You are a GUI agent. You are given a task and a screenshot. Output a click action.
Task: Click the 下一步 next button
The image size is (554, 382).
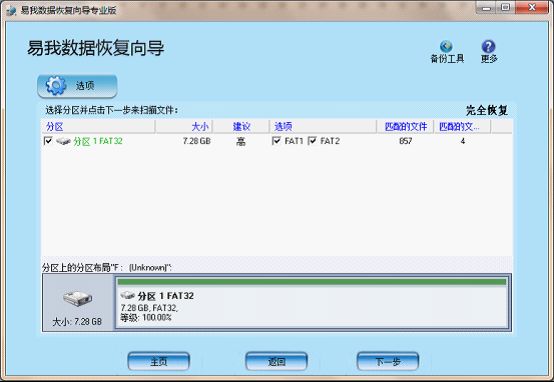[x=388, y=361]
